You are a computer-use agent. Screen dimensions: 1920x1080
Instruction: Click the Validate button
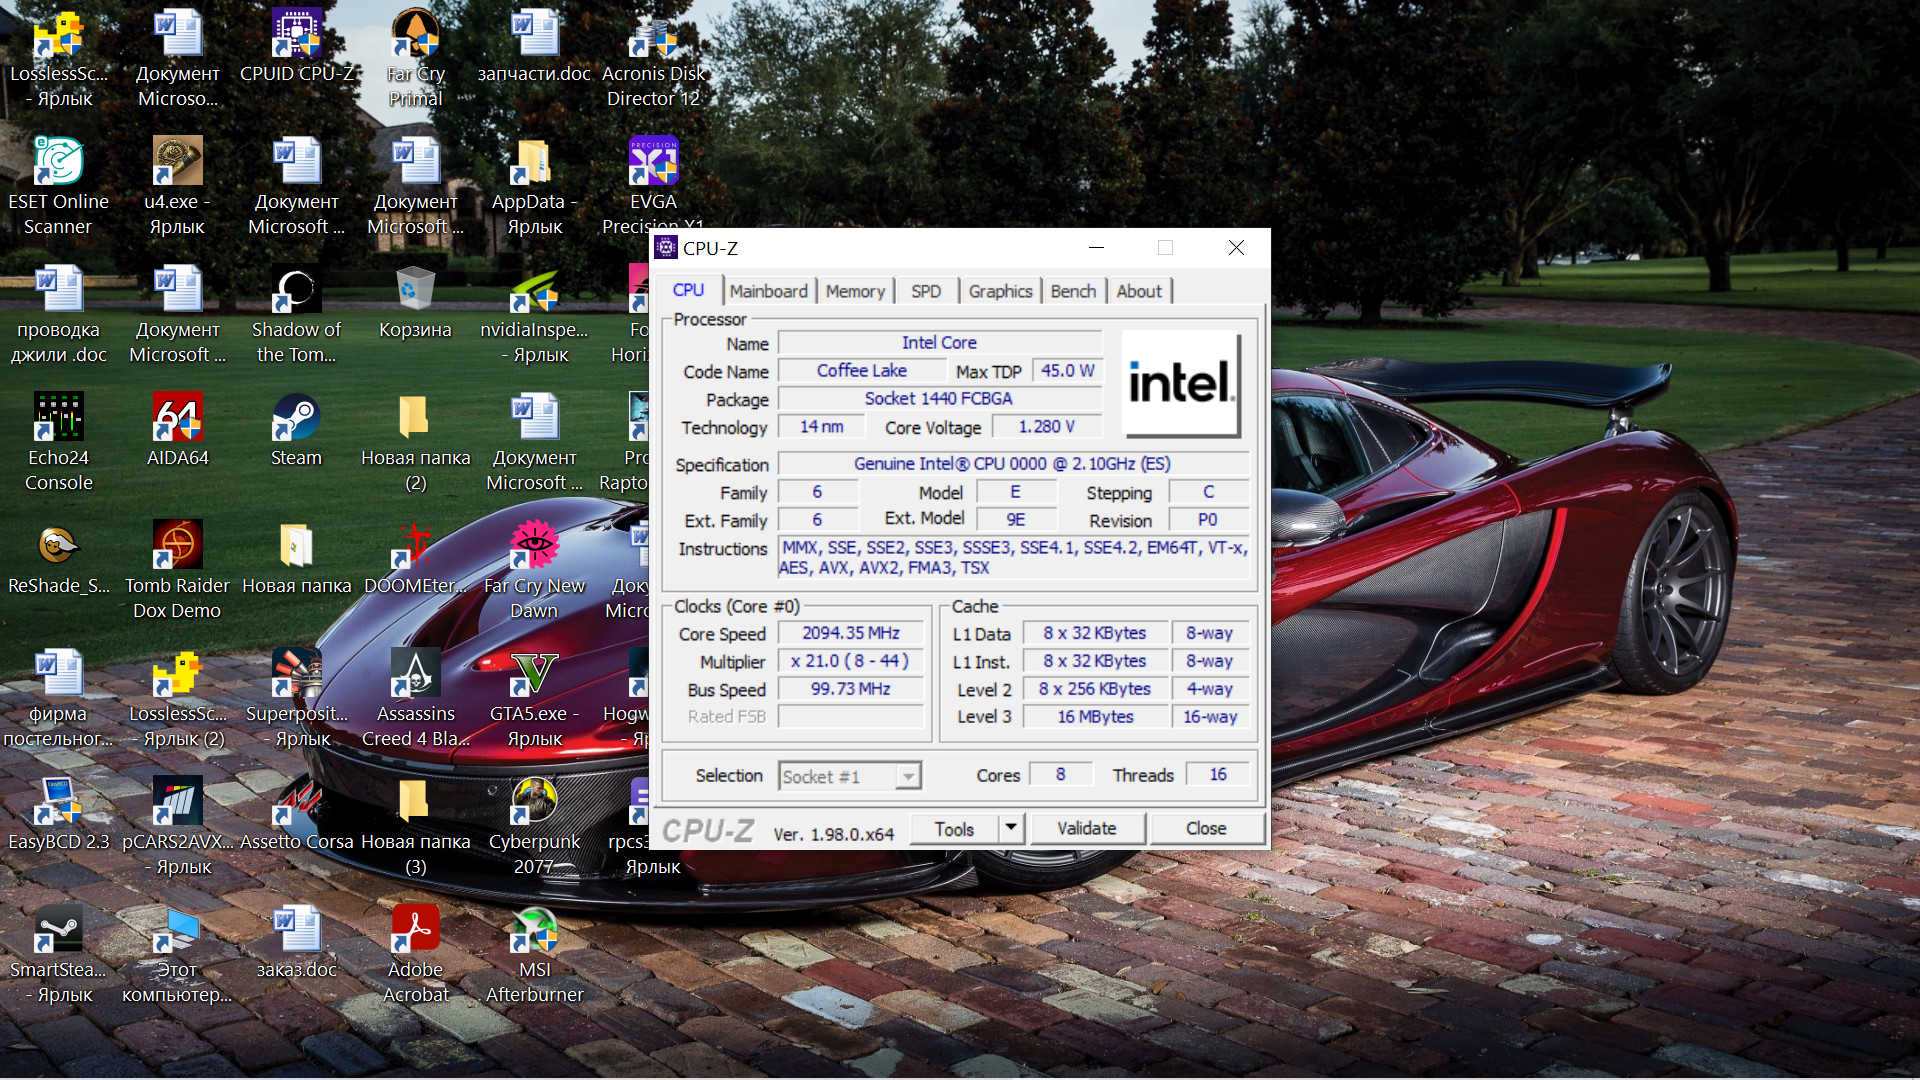coord(1086,828)
